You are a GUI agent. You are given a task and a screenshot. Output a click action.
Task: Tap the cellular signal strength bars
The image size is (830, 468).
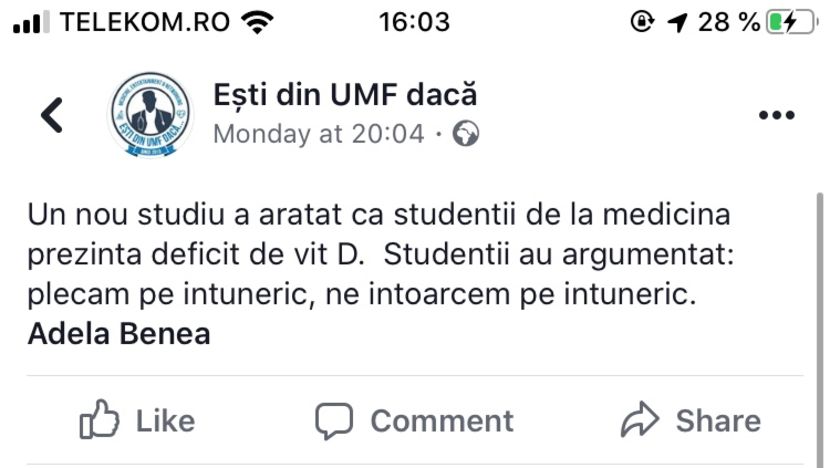coord(32,22)
